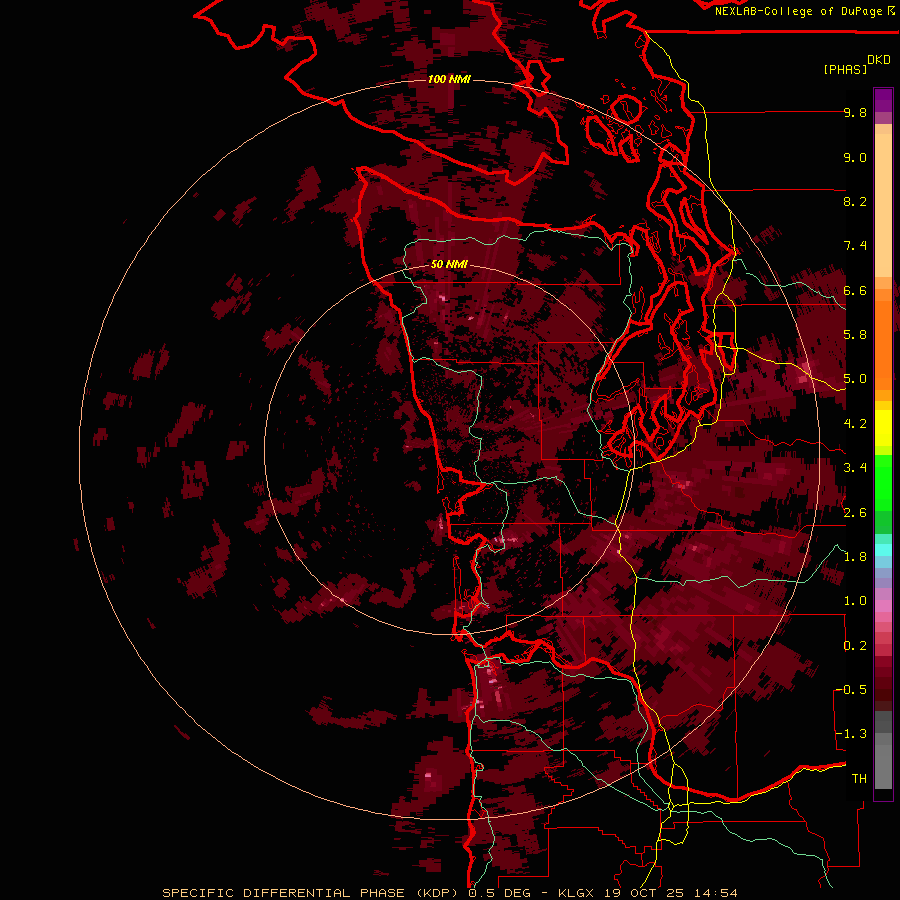The width and height of the screenshot is (900, 900).
Task: Click the -0.5 value on the color scale
Action: [852, 690]
